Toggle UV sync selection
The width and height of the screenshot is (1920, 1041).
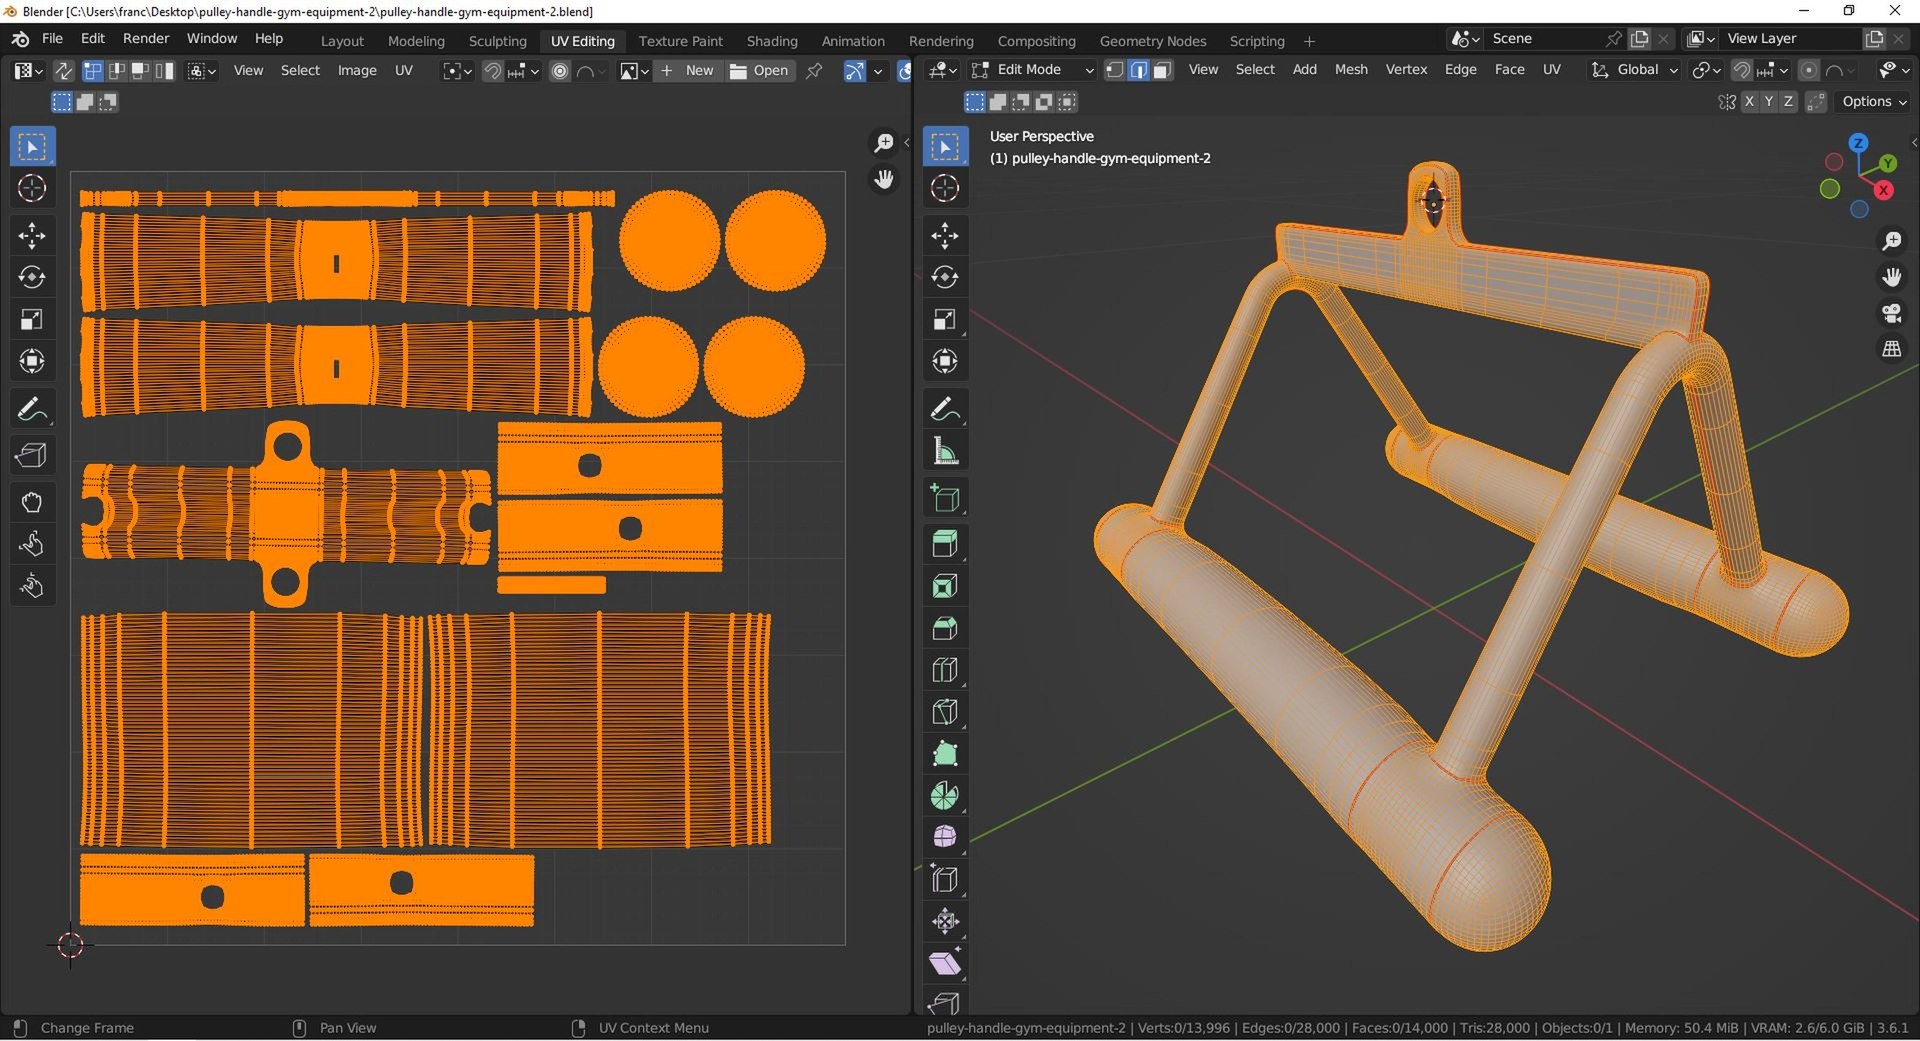coord(63,71)
